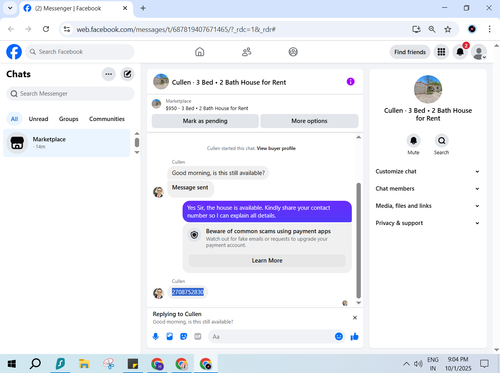Start a new message with compose icon
Screen dimensions: 500x373
(x=127, y=74)
